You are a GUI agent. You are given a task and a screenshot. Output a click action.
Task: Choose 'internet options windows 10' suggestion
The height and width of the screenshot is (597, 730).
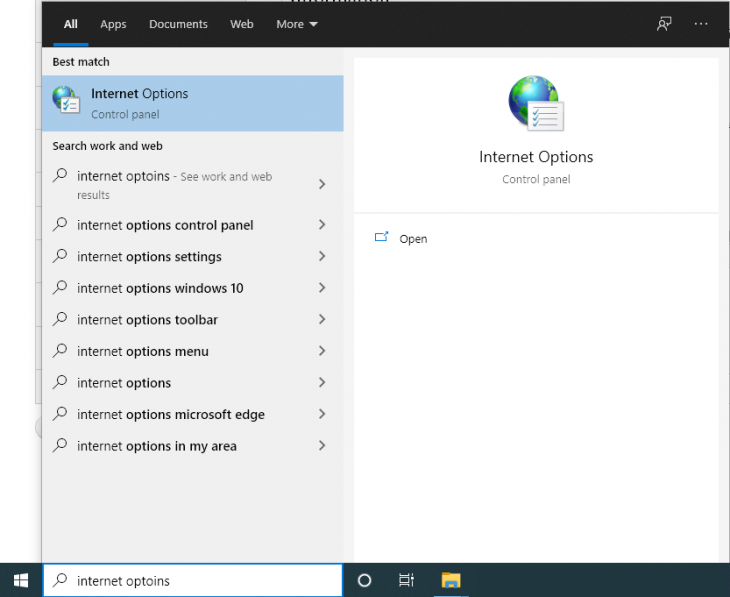click(193, 288)
